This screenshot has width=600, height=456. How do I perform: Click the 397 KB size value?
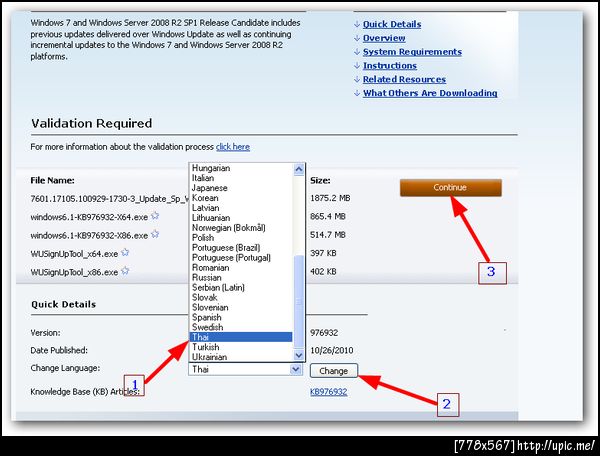point(323,253)
